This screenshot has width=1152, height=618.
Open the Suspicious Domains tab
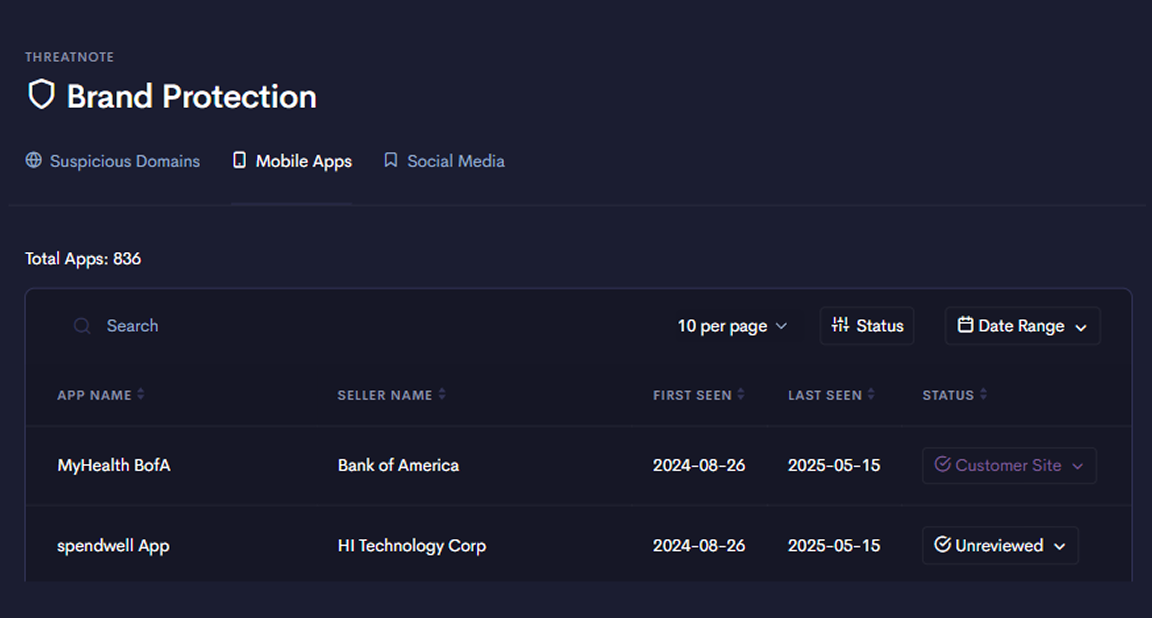112,161
